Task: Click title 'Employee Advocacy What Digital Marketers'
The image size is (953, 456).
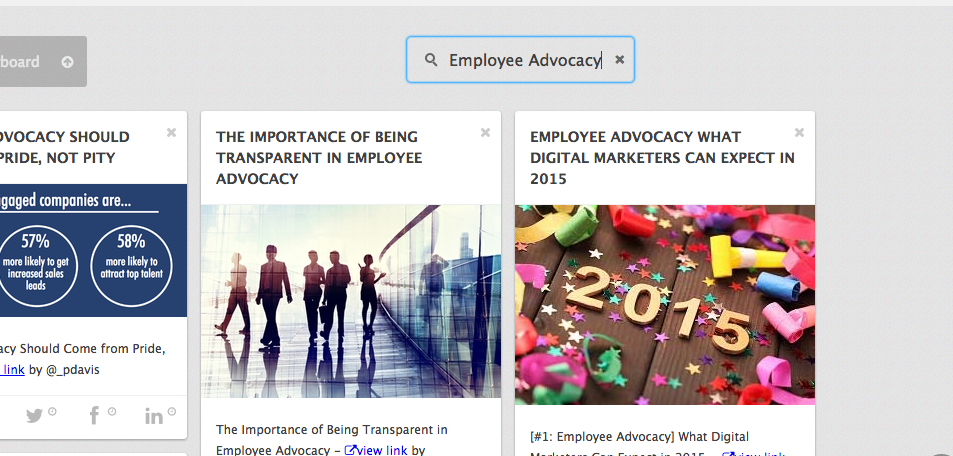Action: click(x=662, y=157)
